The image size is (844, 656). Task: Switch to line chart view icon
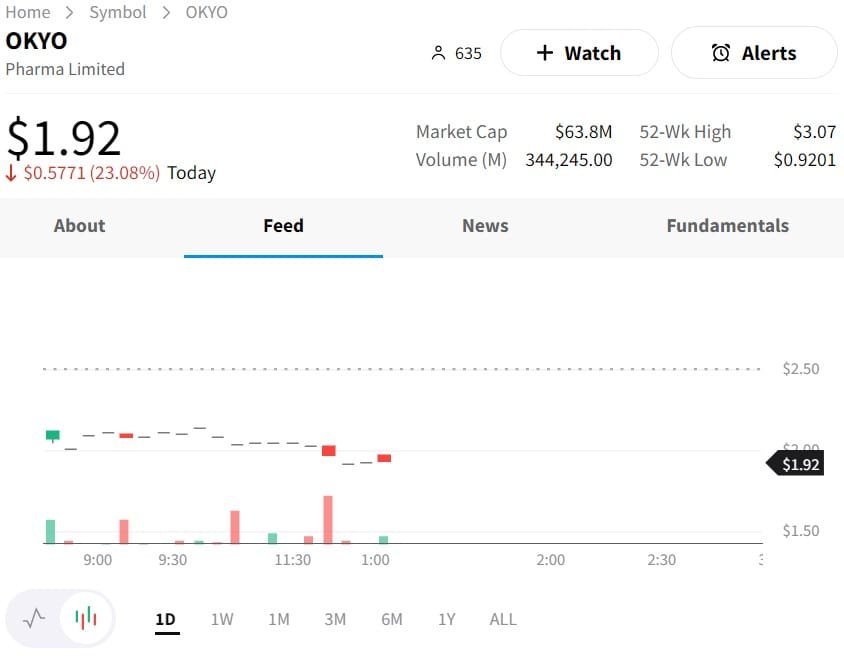(x=34, y=618)
